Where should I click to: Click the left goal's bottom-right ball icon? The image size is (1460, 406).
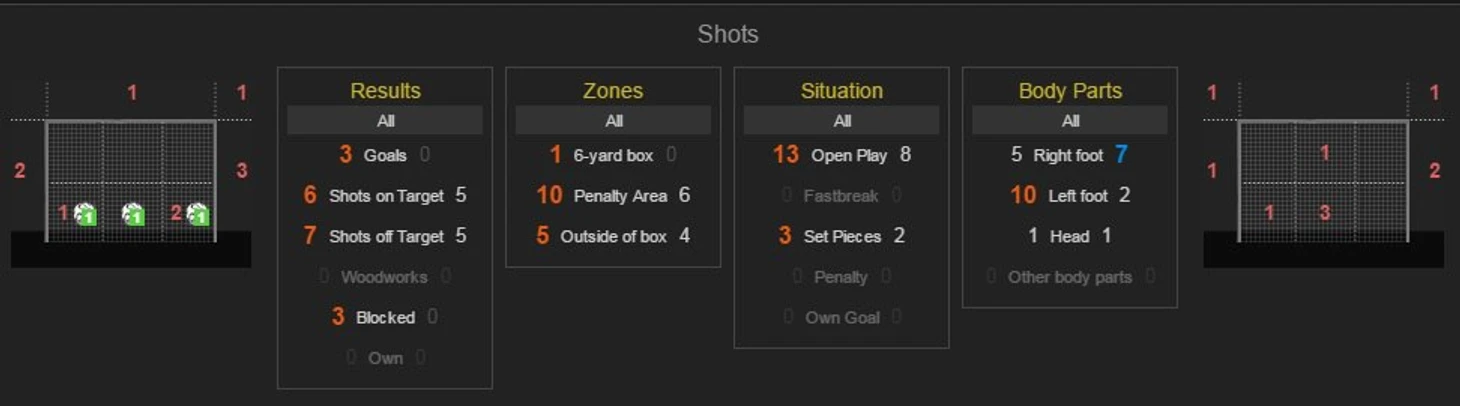(197, 214)
